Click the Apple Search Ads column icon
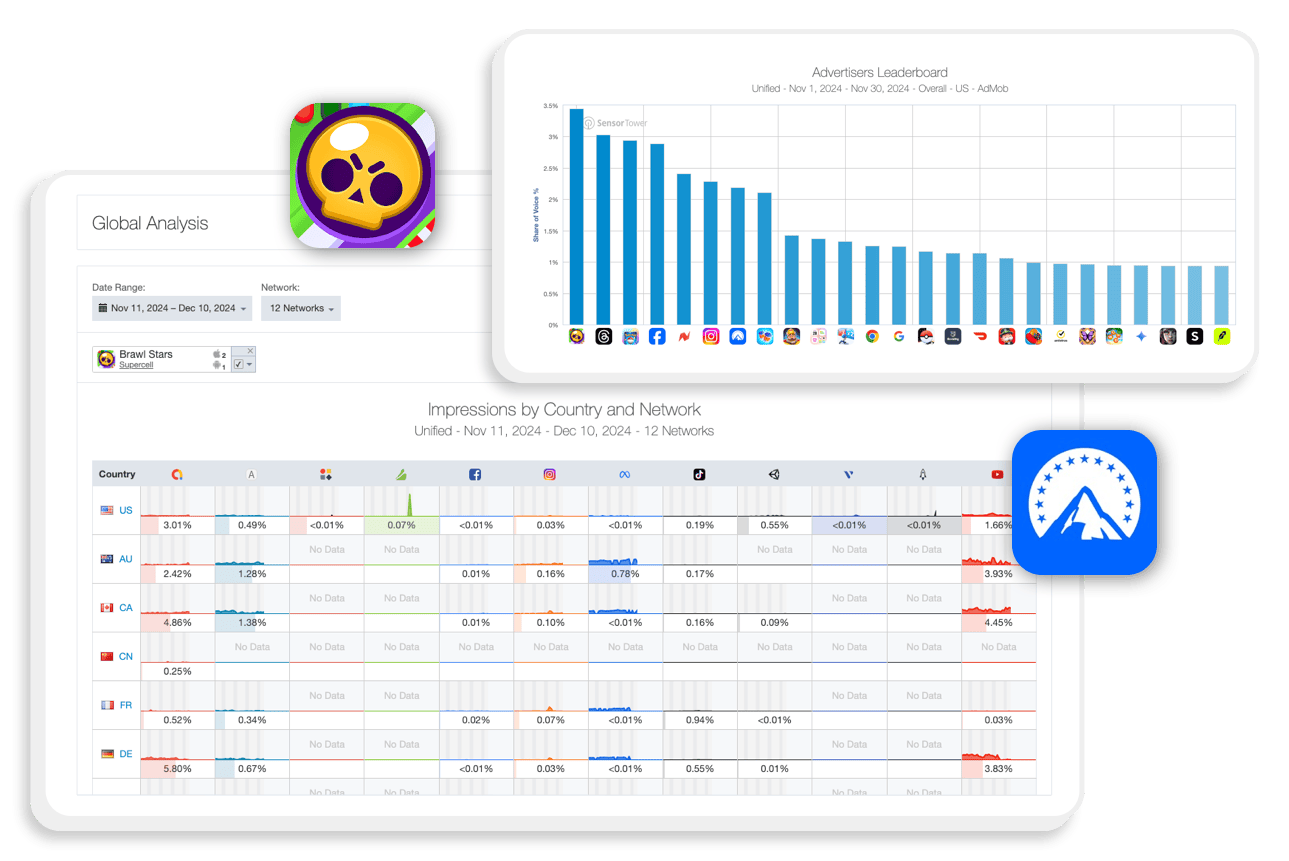The image size is (1289, 861). [251, 474]
